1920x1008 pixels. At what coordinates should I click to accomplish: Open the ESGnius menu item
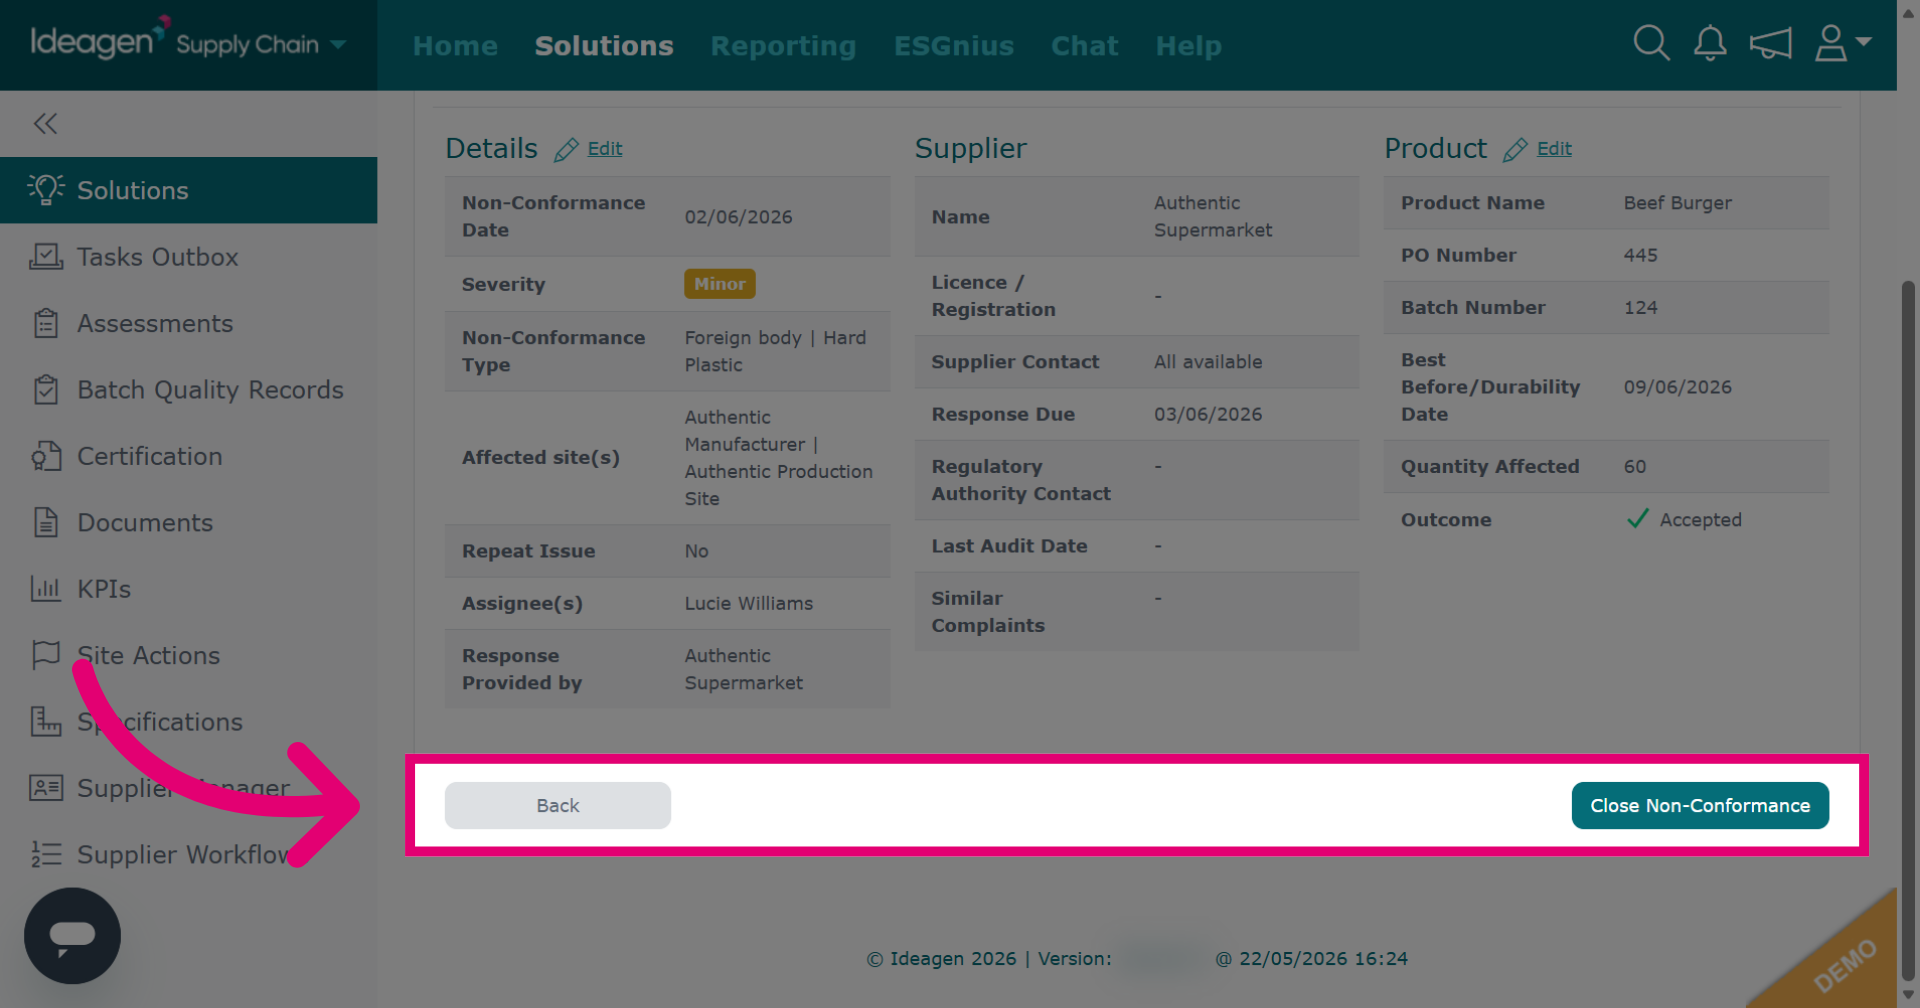(x=953, y=46)
